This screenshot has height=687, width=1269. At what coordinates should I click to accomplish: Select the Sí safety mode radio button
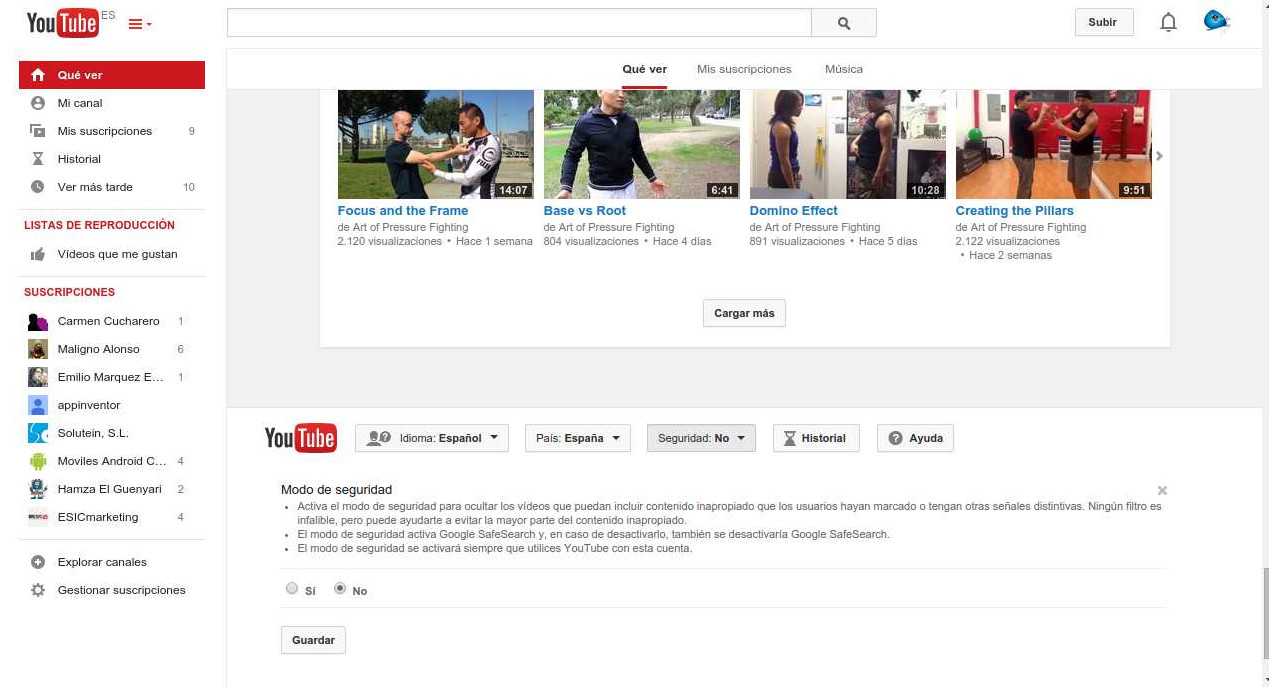coord(292,589)
